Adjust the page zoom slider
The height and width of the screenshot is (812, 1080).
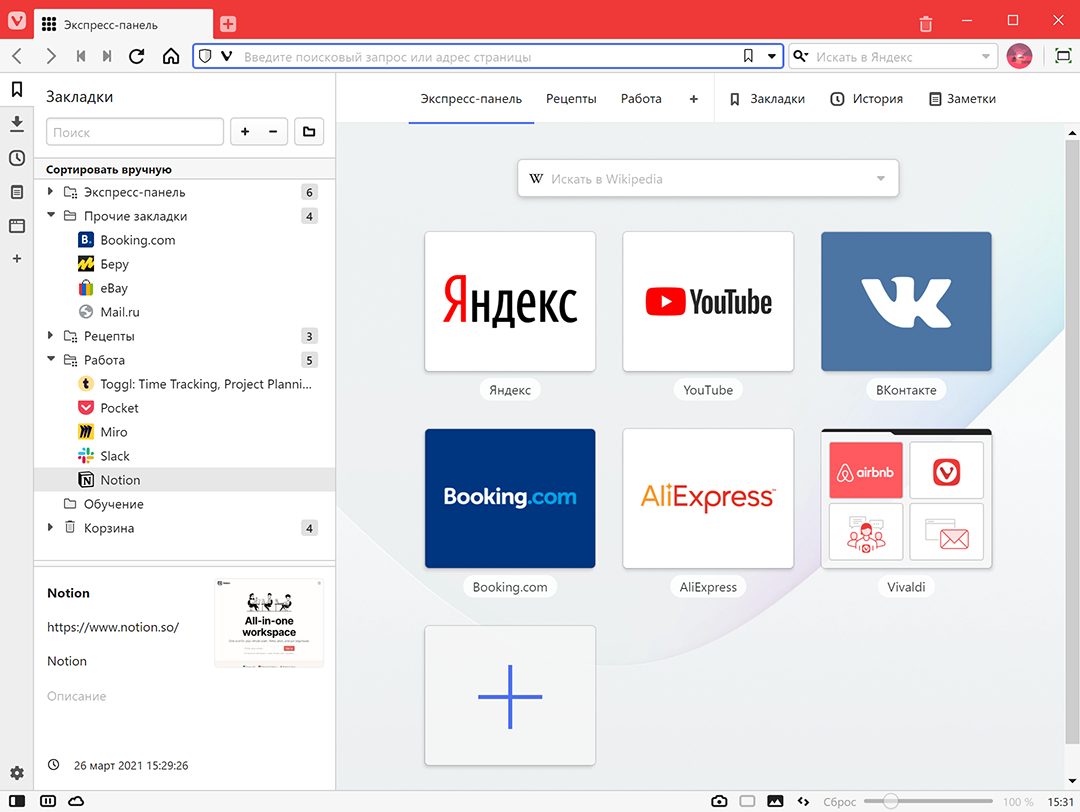(928, 801)
